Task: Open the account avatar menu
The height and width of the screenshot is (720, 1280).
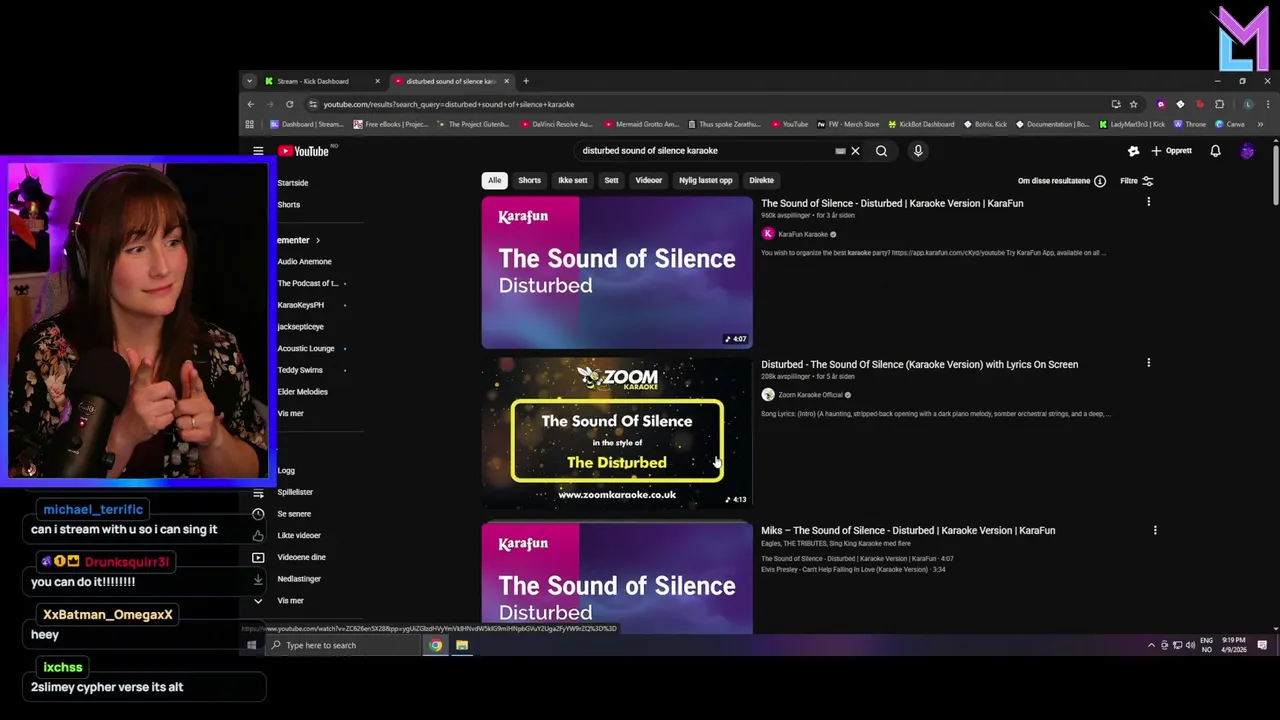Action: (x=1247, y=151)
